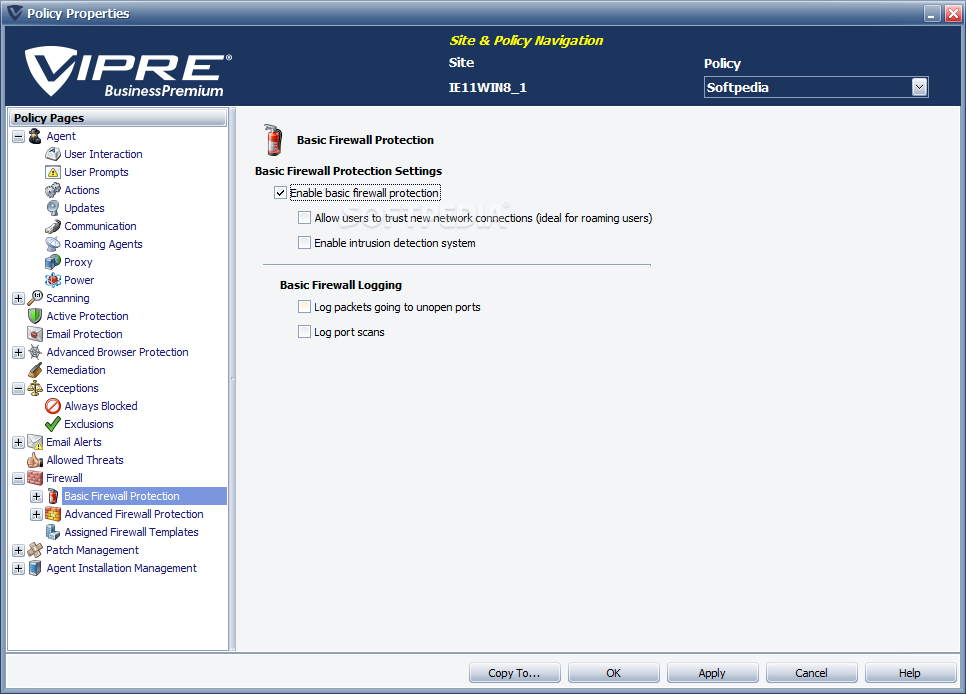Check Allow users to trust new network connections
The width and height of the screenshot is (966, 694).
click(304, 218)
